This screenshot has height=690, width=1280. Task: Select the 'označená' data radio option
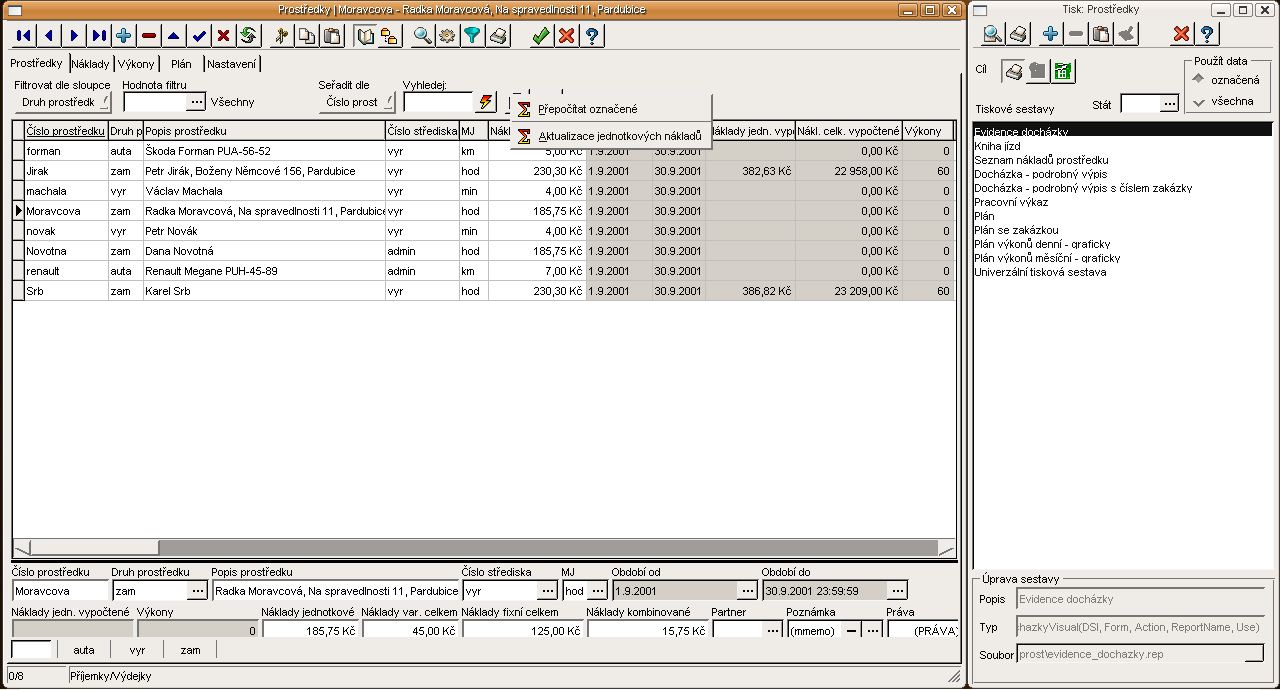[x=1200, y=79]
